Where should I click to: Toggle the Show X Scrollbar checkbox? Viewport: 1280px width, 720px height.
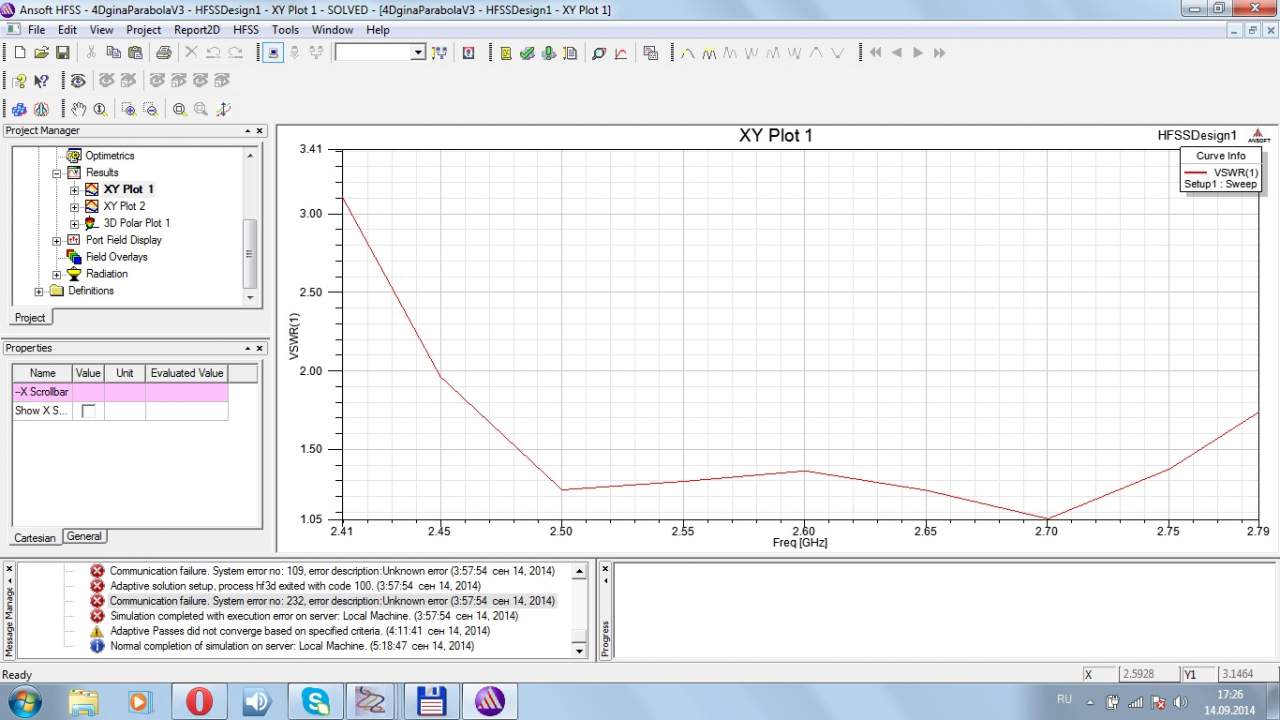pos(88,411)
